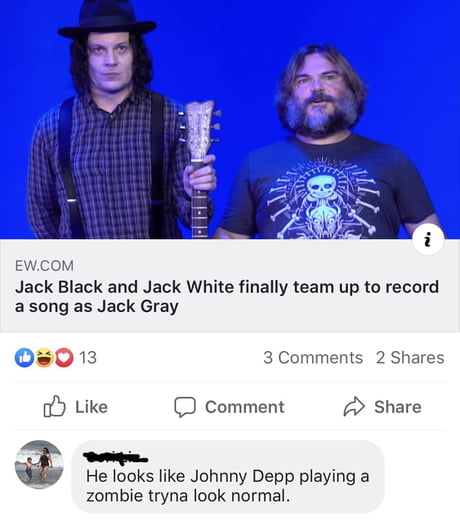Open the Jack Black and Jack White article headline
Image resolution: width=460 pixels, height=521 pixels.
[227, 297]
